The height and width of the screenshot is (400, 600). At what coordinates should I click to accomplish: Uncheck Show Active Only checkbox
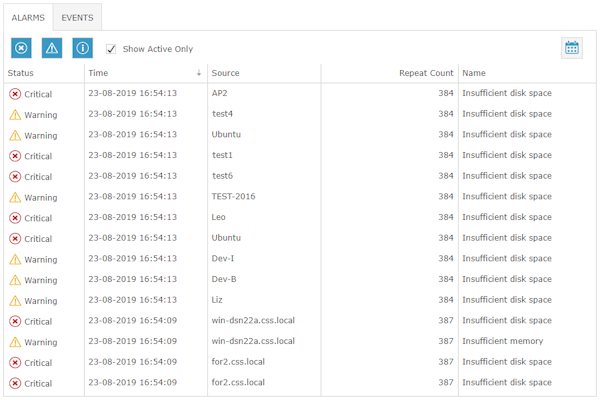[111, 49]
